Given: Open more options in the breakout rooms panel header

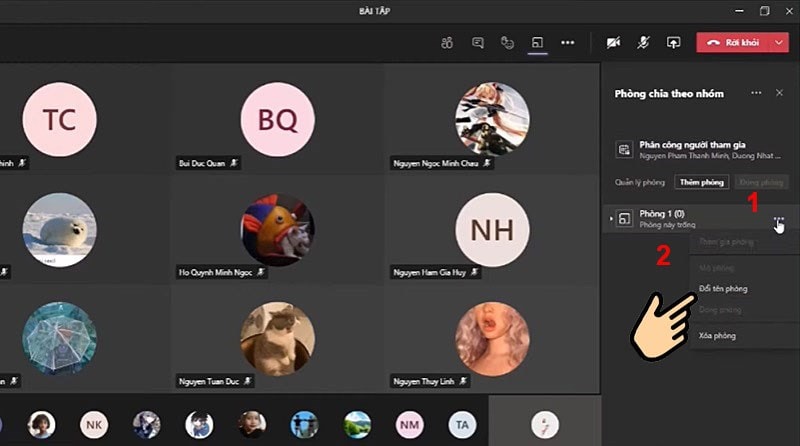Looking at the screenshot, I should point(756,93).
